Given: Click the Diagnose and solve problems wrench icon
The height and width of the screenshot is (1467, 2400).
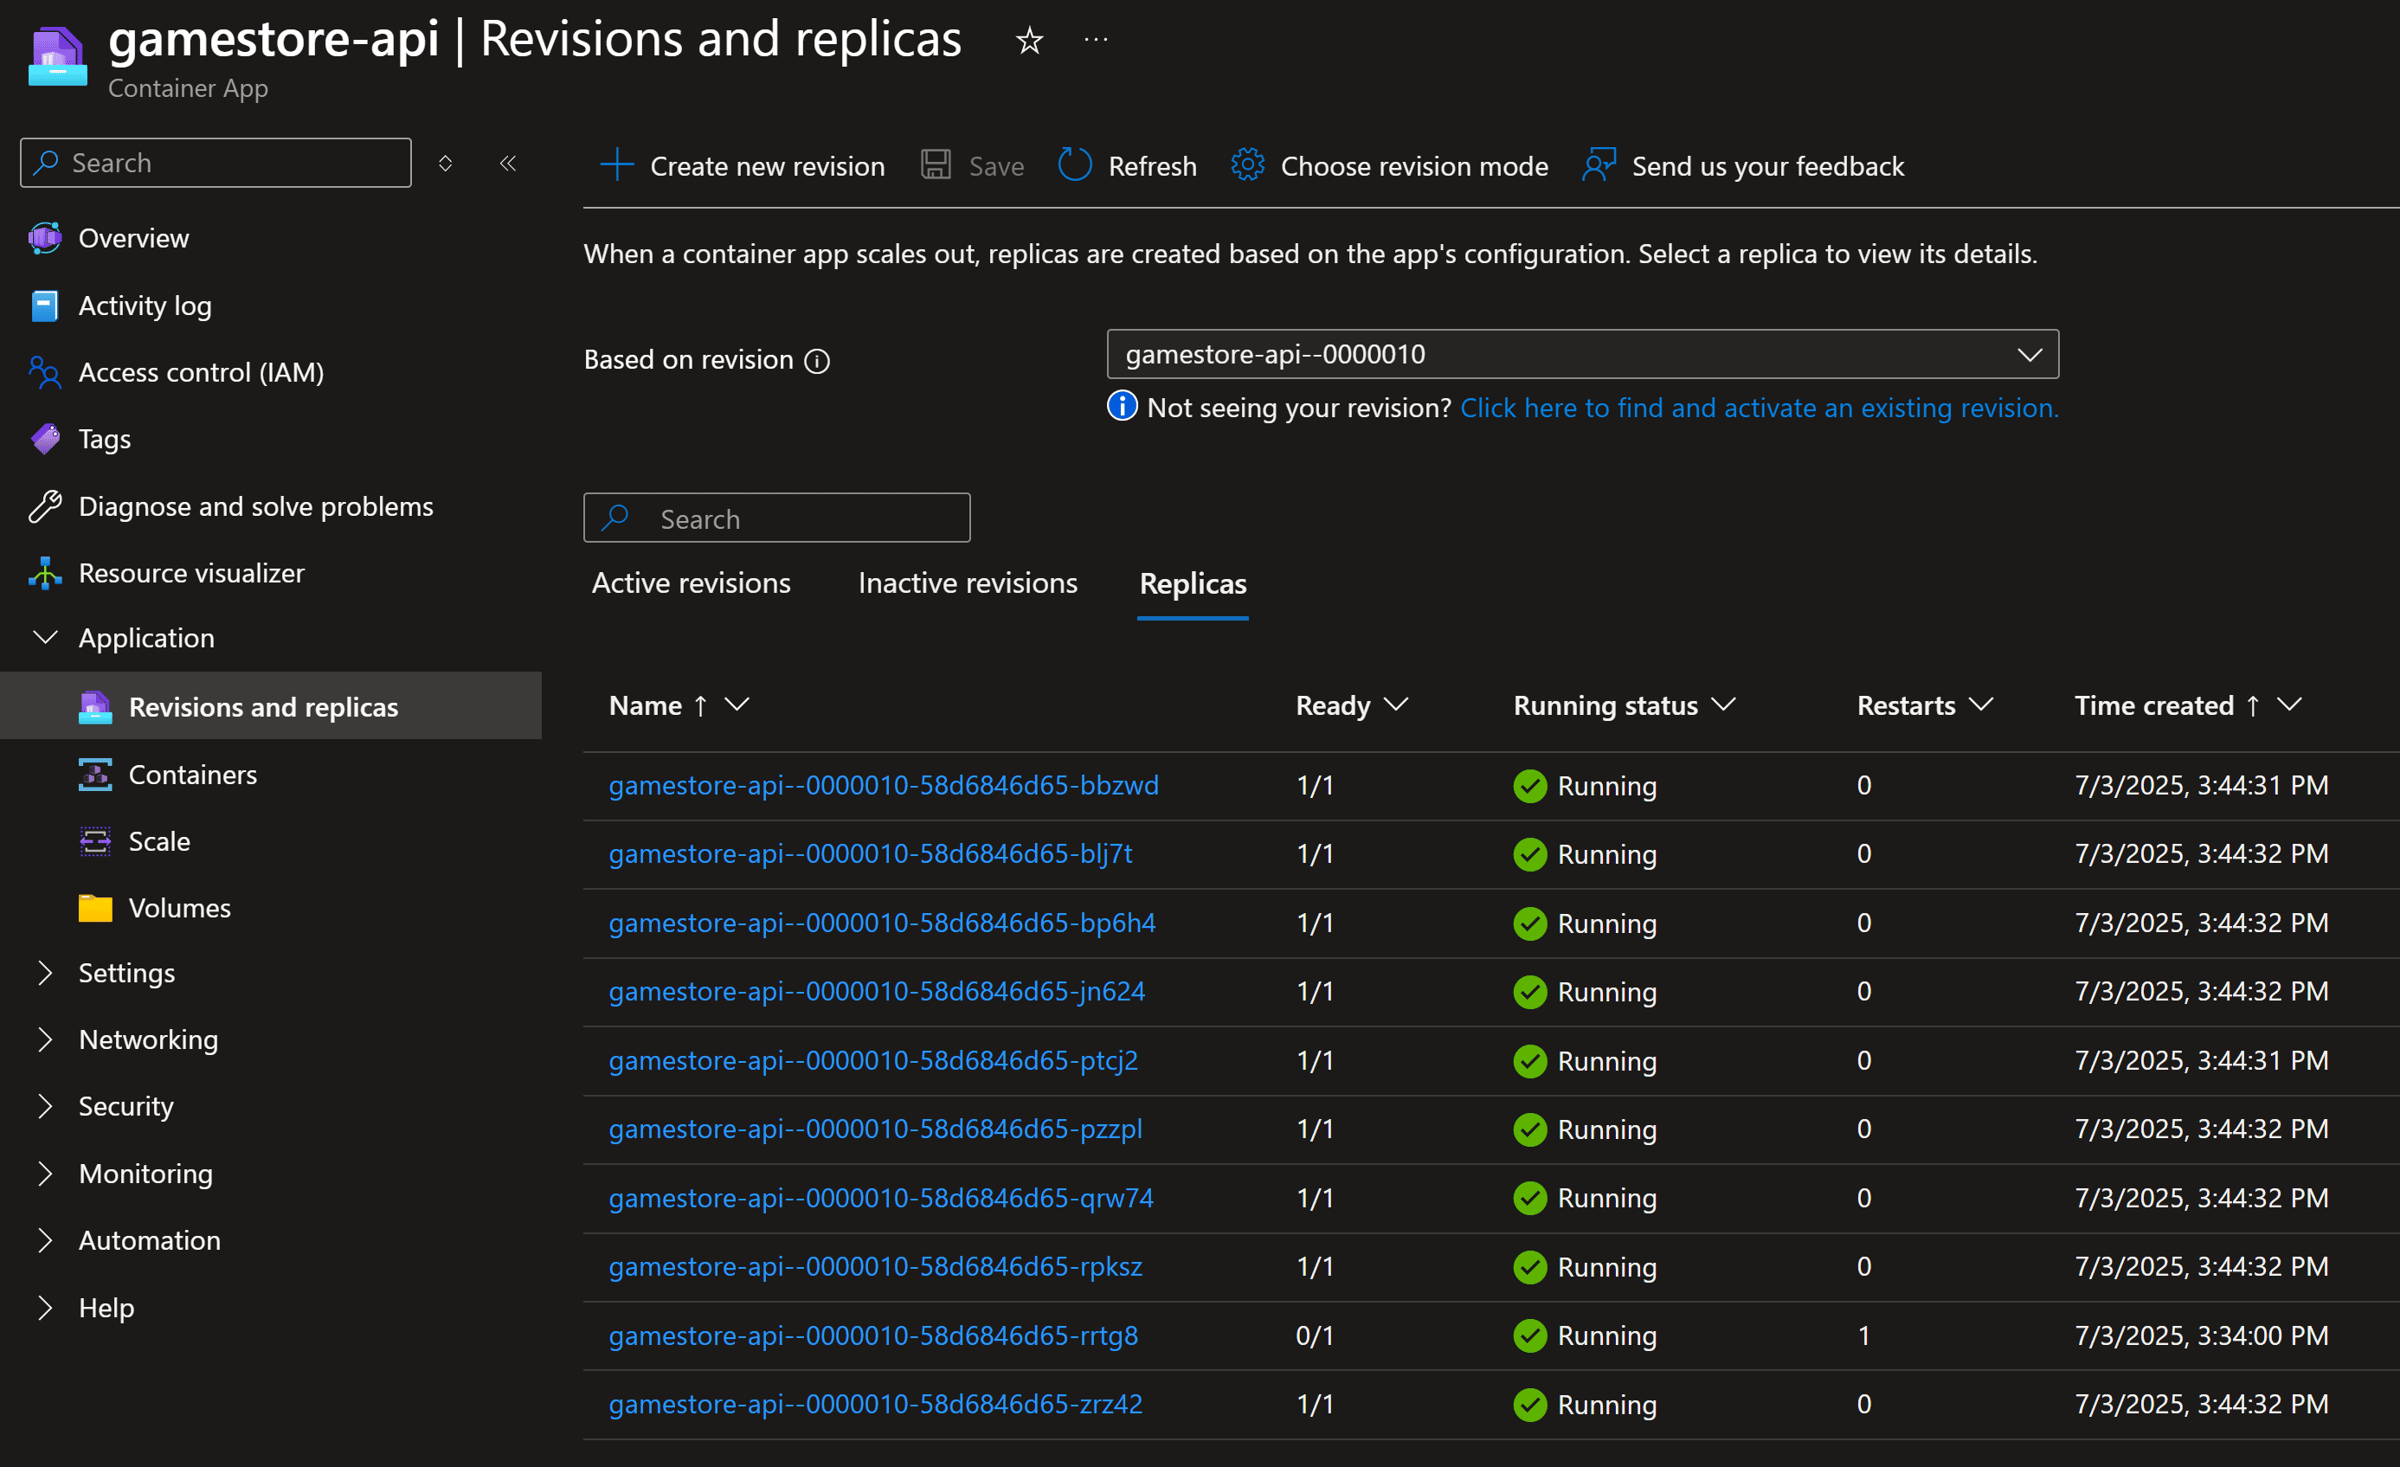Looking at the screenshot, I should (45, 506).
